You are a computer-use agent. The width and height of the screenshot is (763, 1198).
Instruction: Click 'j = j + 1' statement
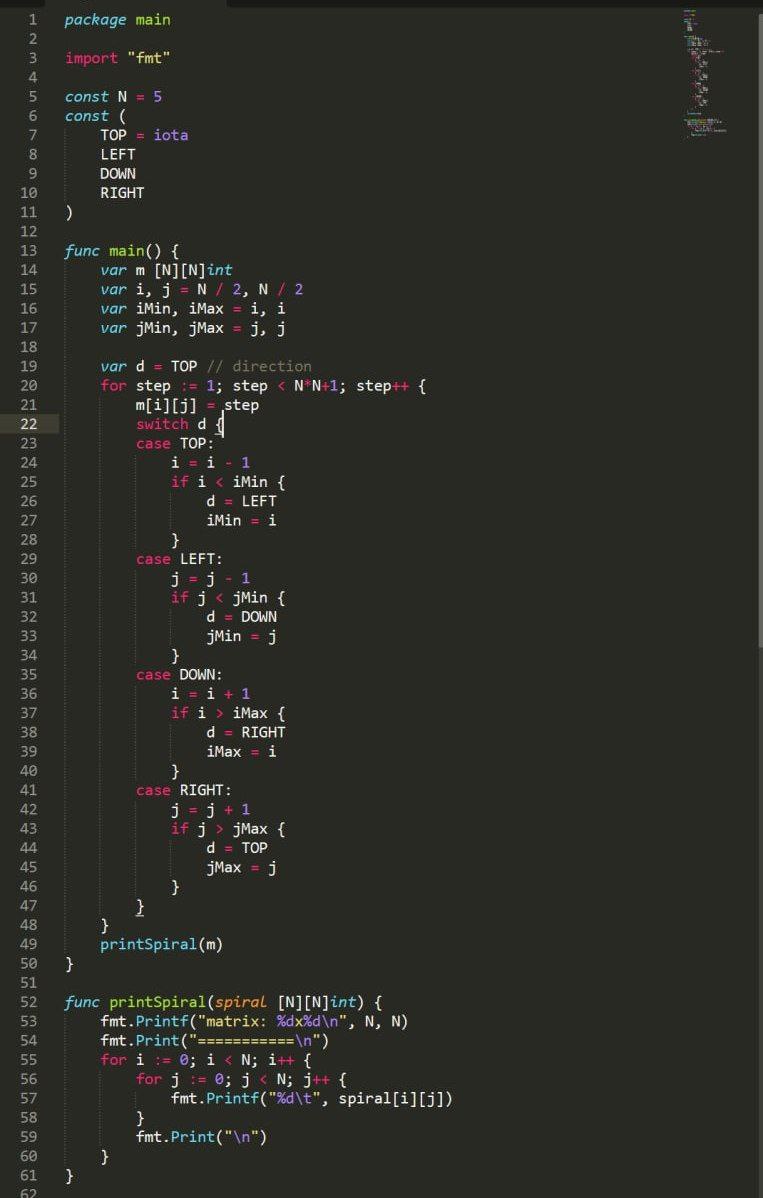pyautogui.click(x=211, y=809)
